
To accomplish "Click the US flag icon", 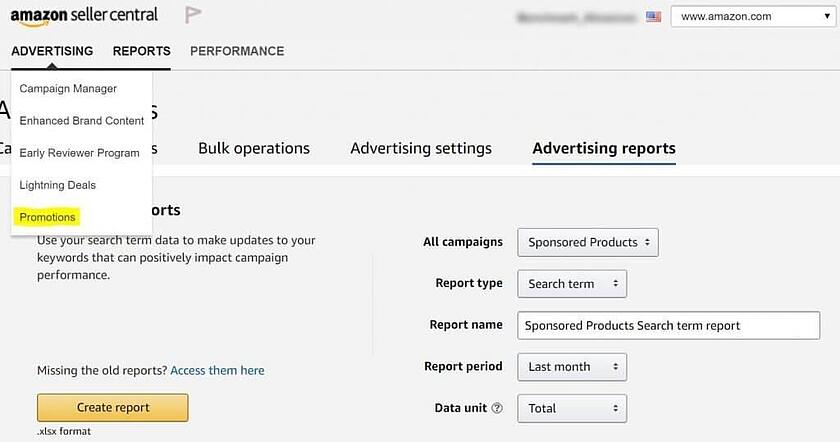I will click(654, 17).
